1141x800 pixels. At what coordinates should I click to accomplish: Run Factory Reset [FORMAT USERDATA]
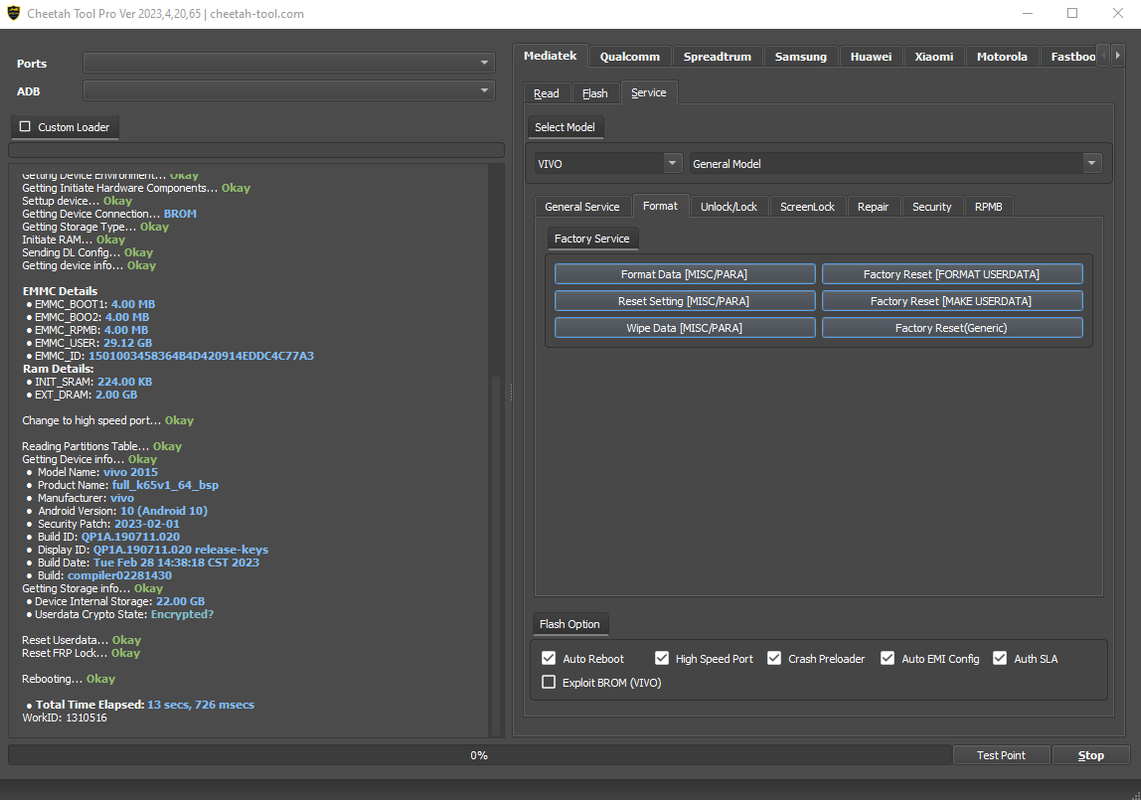(952, 274)
